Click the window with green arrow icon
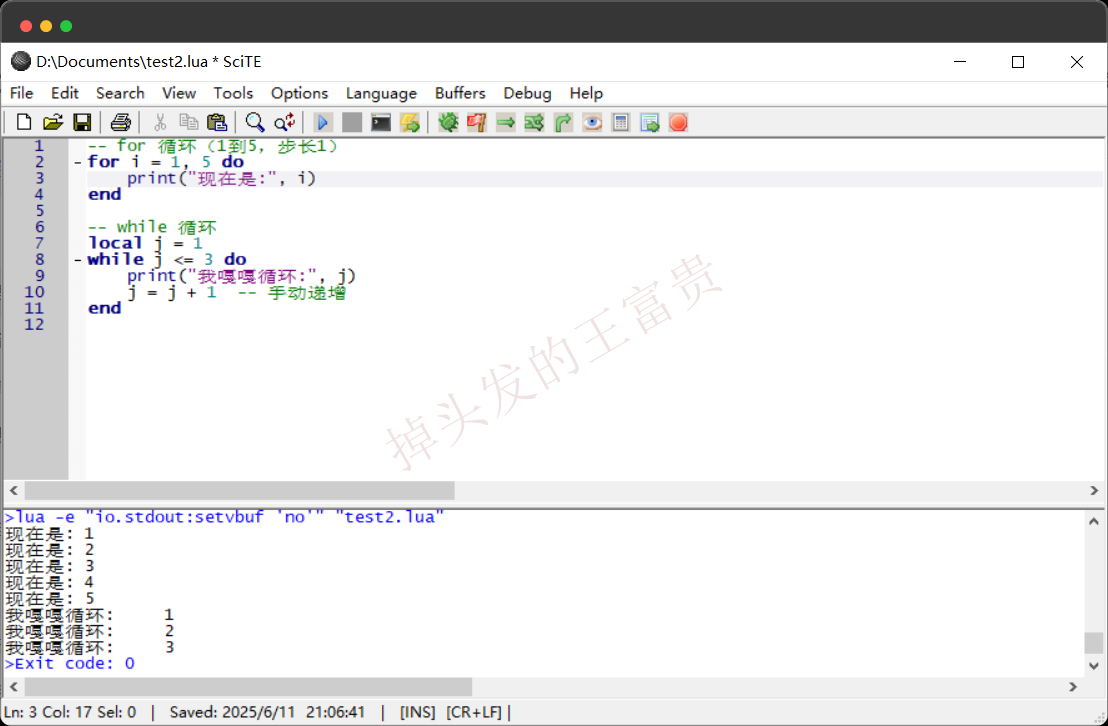Image resolution: width=1108 pixels, height=726 pixels. (649, 122)
